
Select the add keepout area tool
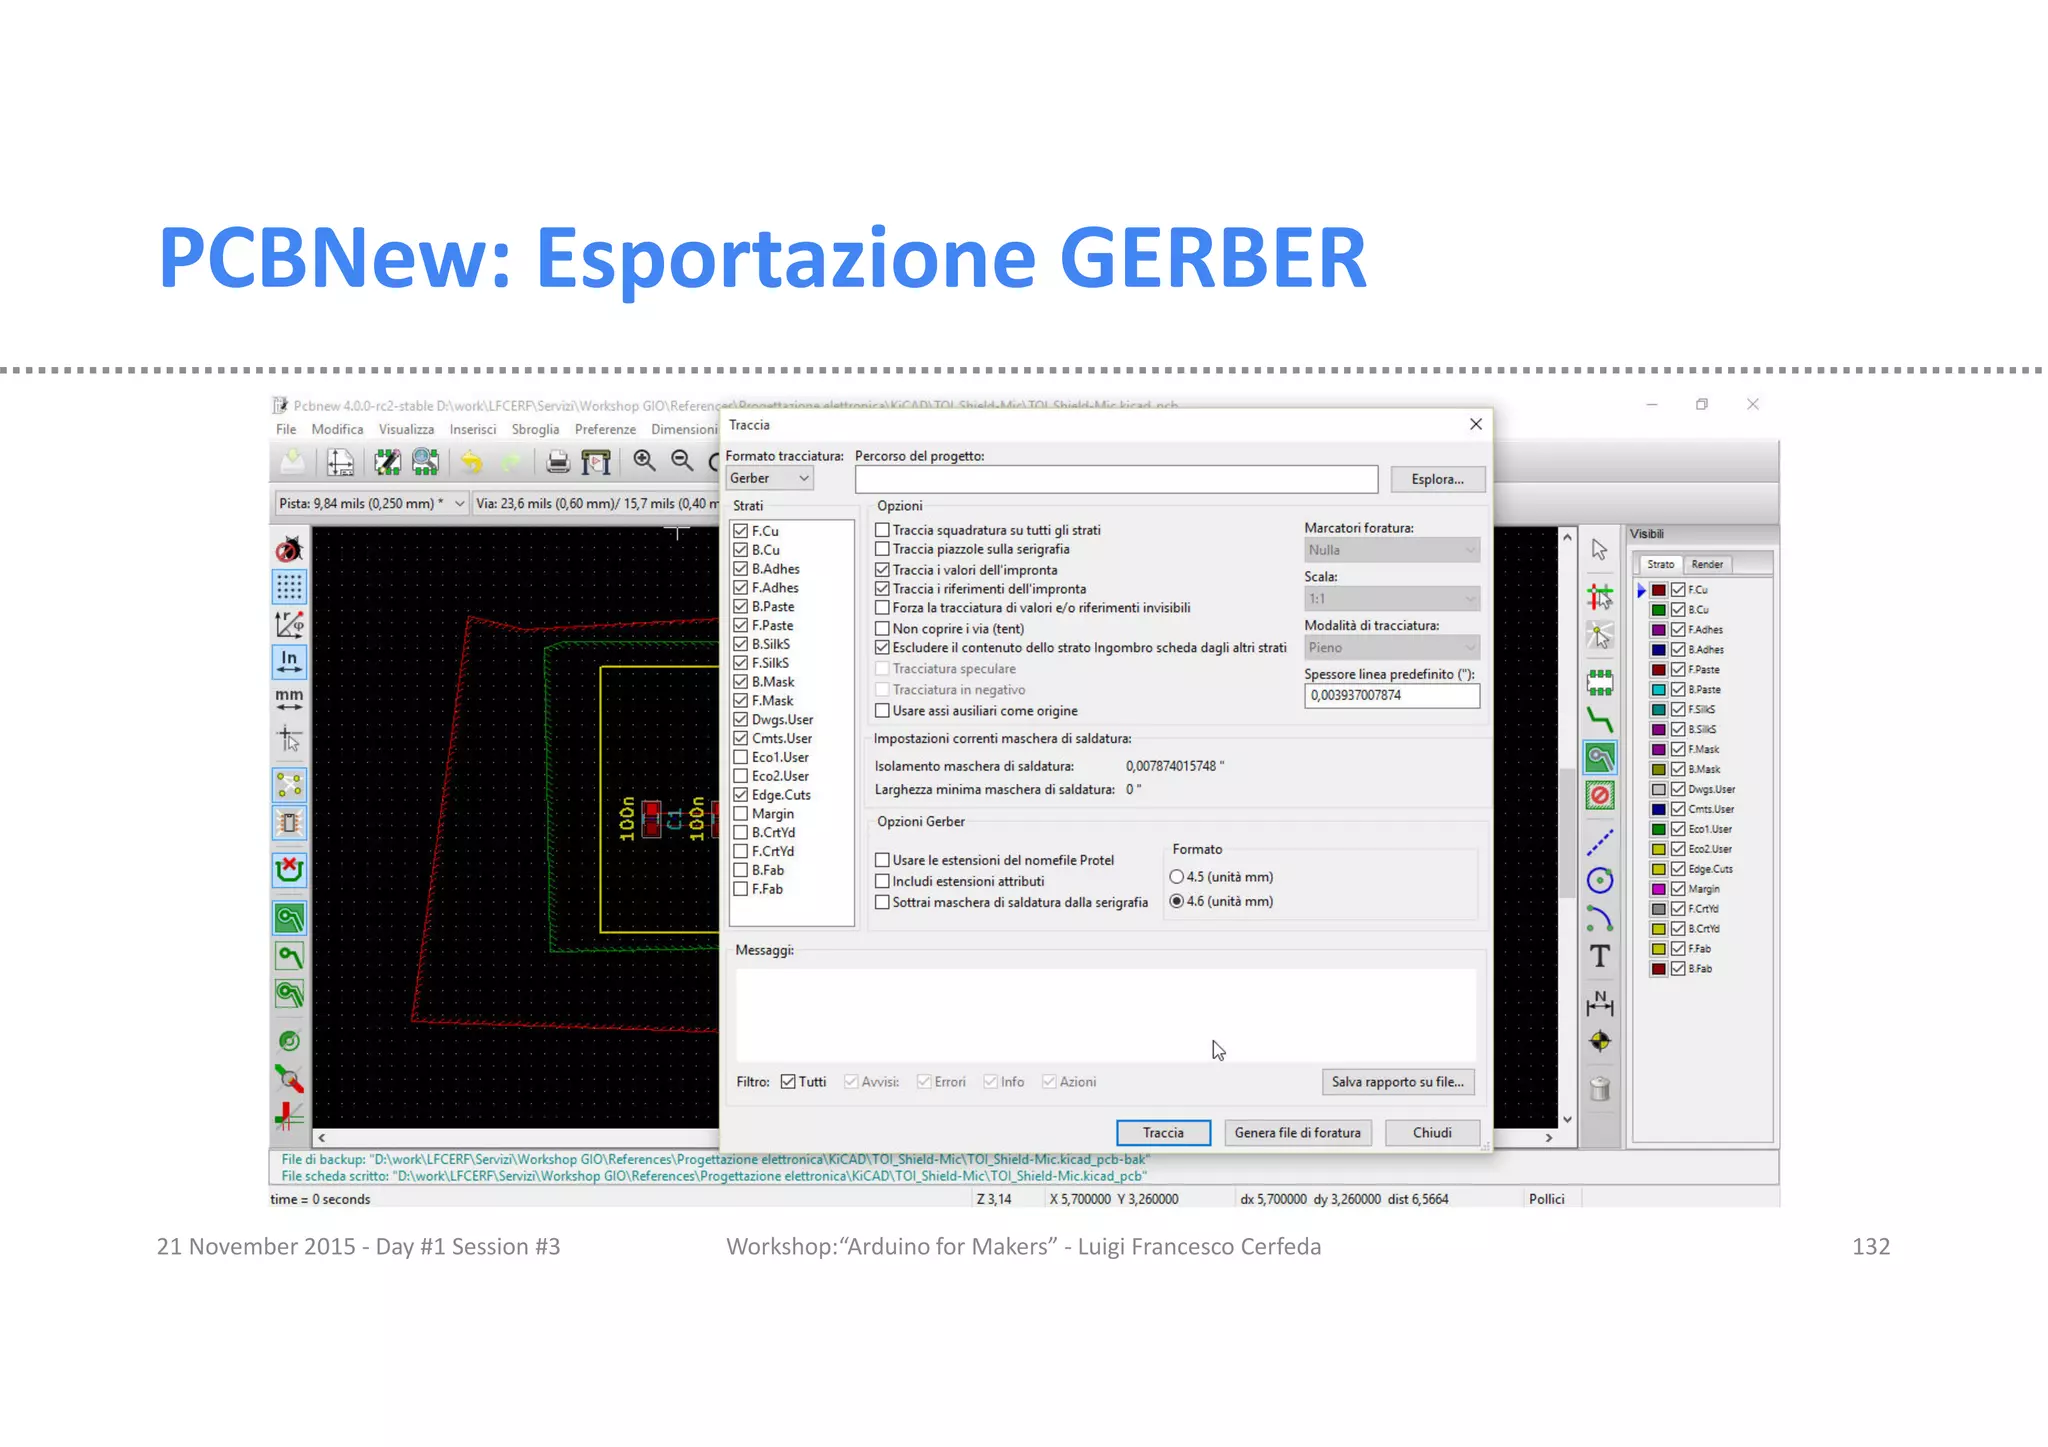point(1600,796)
